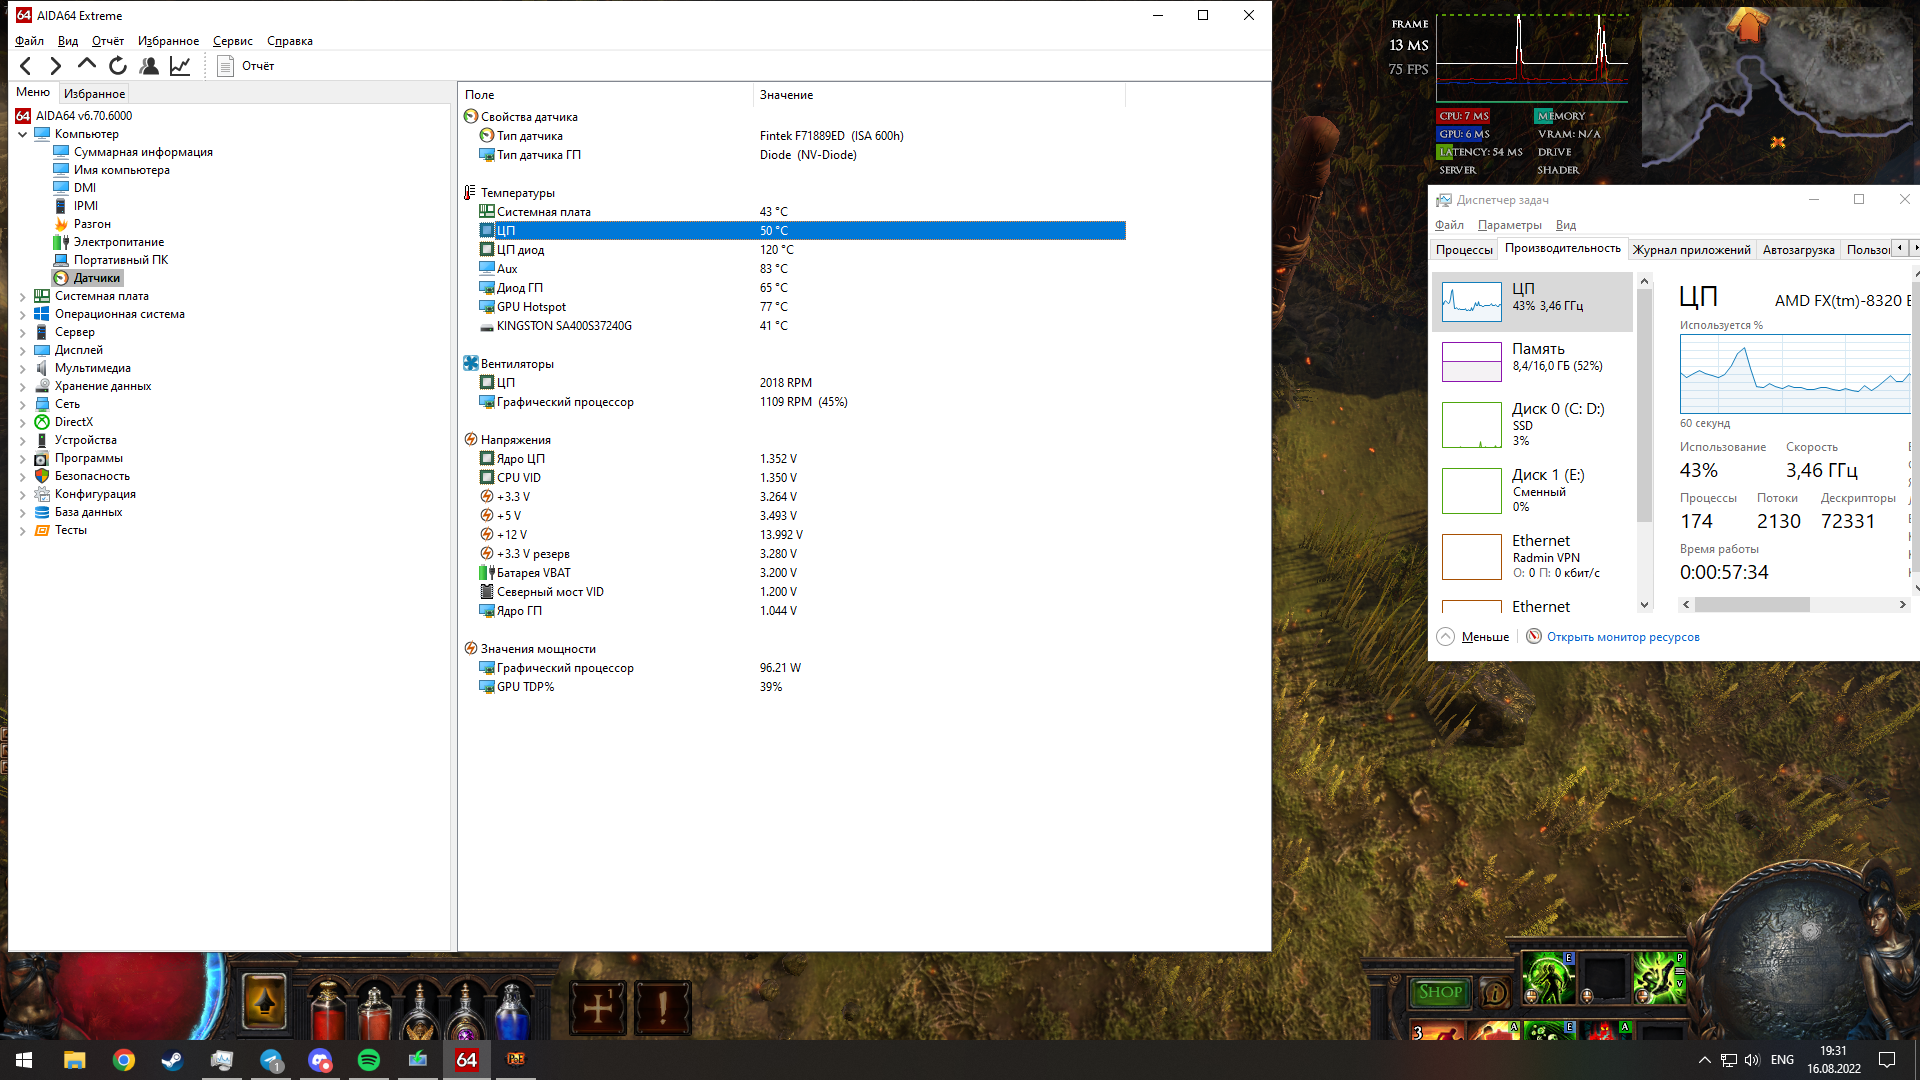The height and width of the screenshot is (1080, 1920).
Task: Open the Файл menu in AIDA64
Action: point(29,41)
